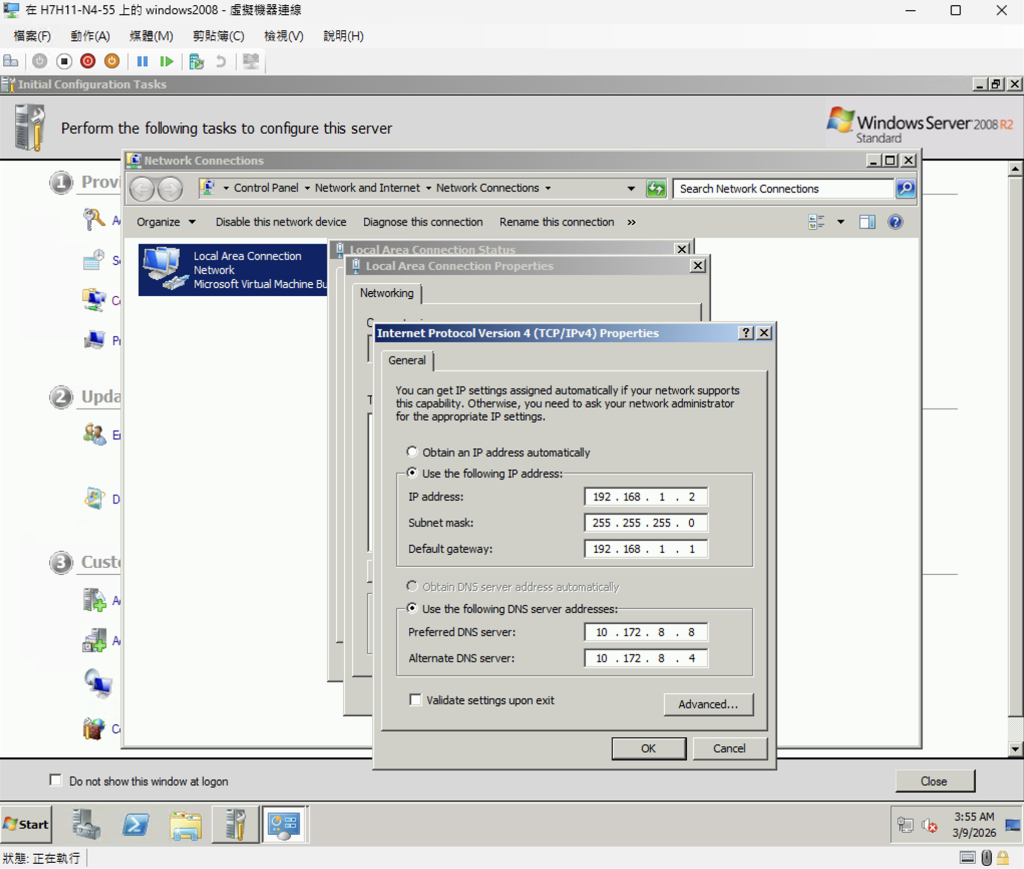Viewport: 1024px width, 869px height.
Task: Select Obtain an IP address automatically
Action: pos(412,452)
